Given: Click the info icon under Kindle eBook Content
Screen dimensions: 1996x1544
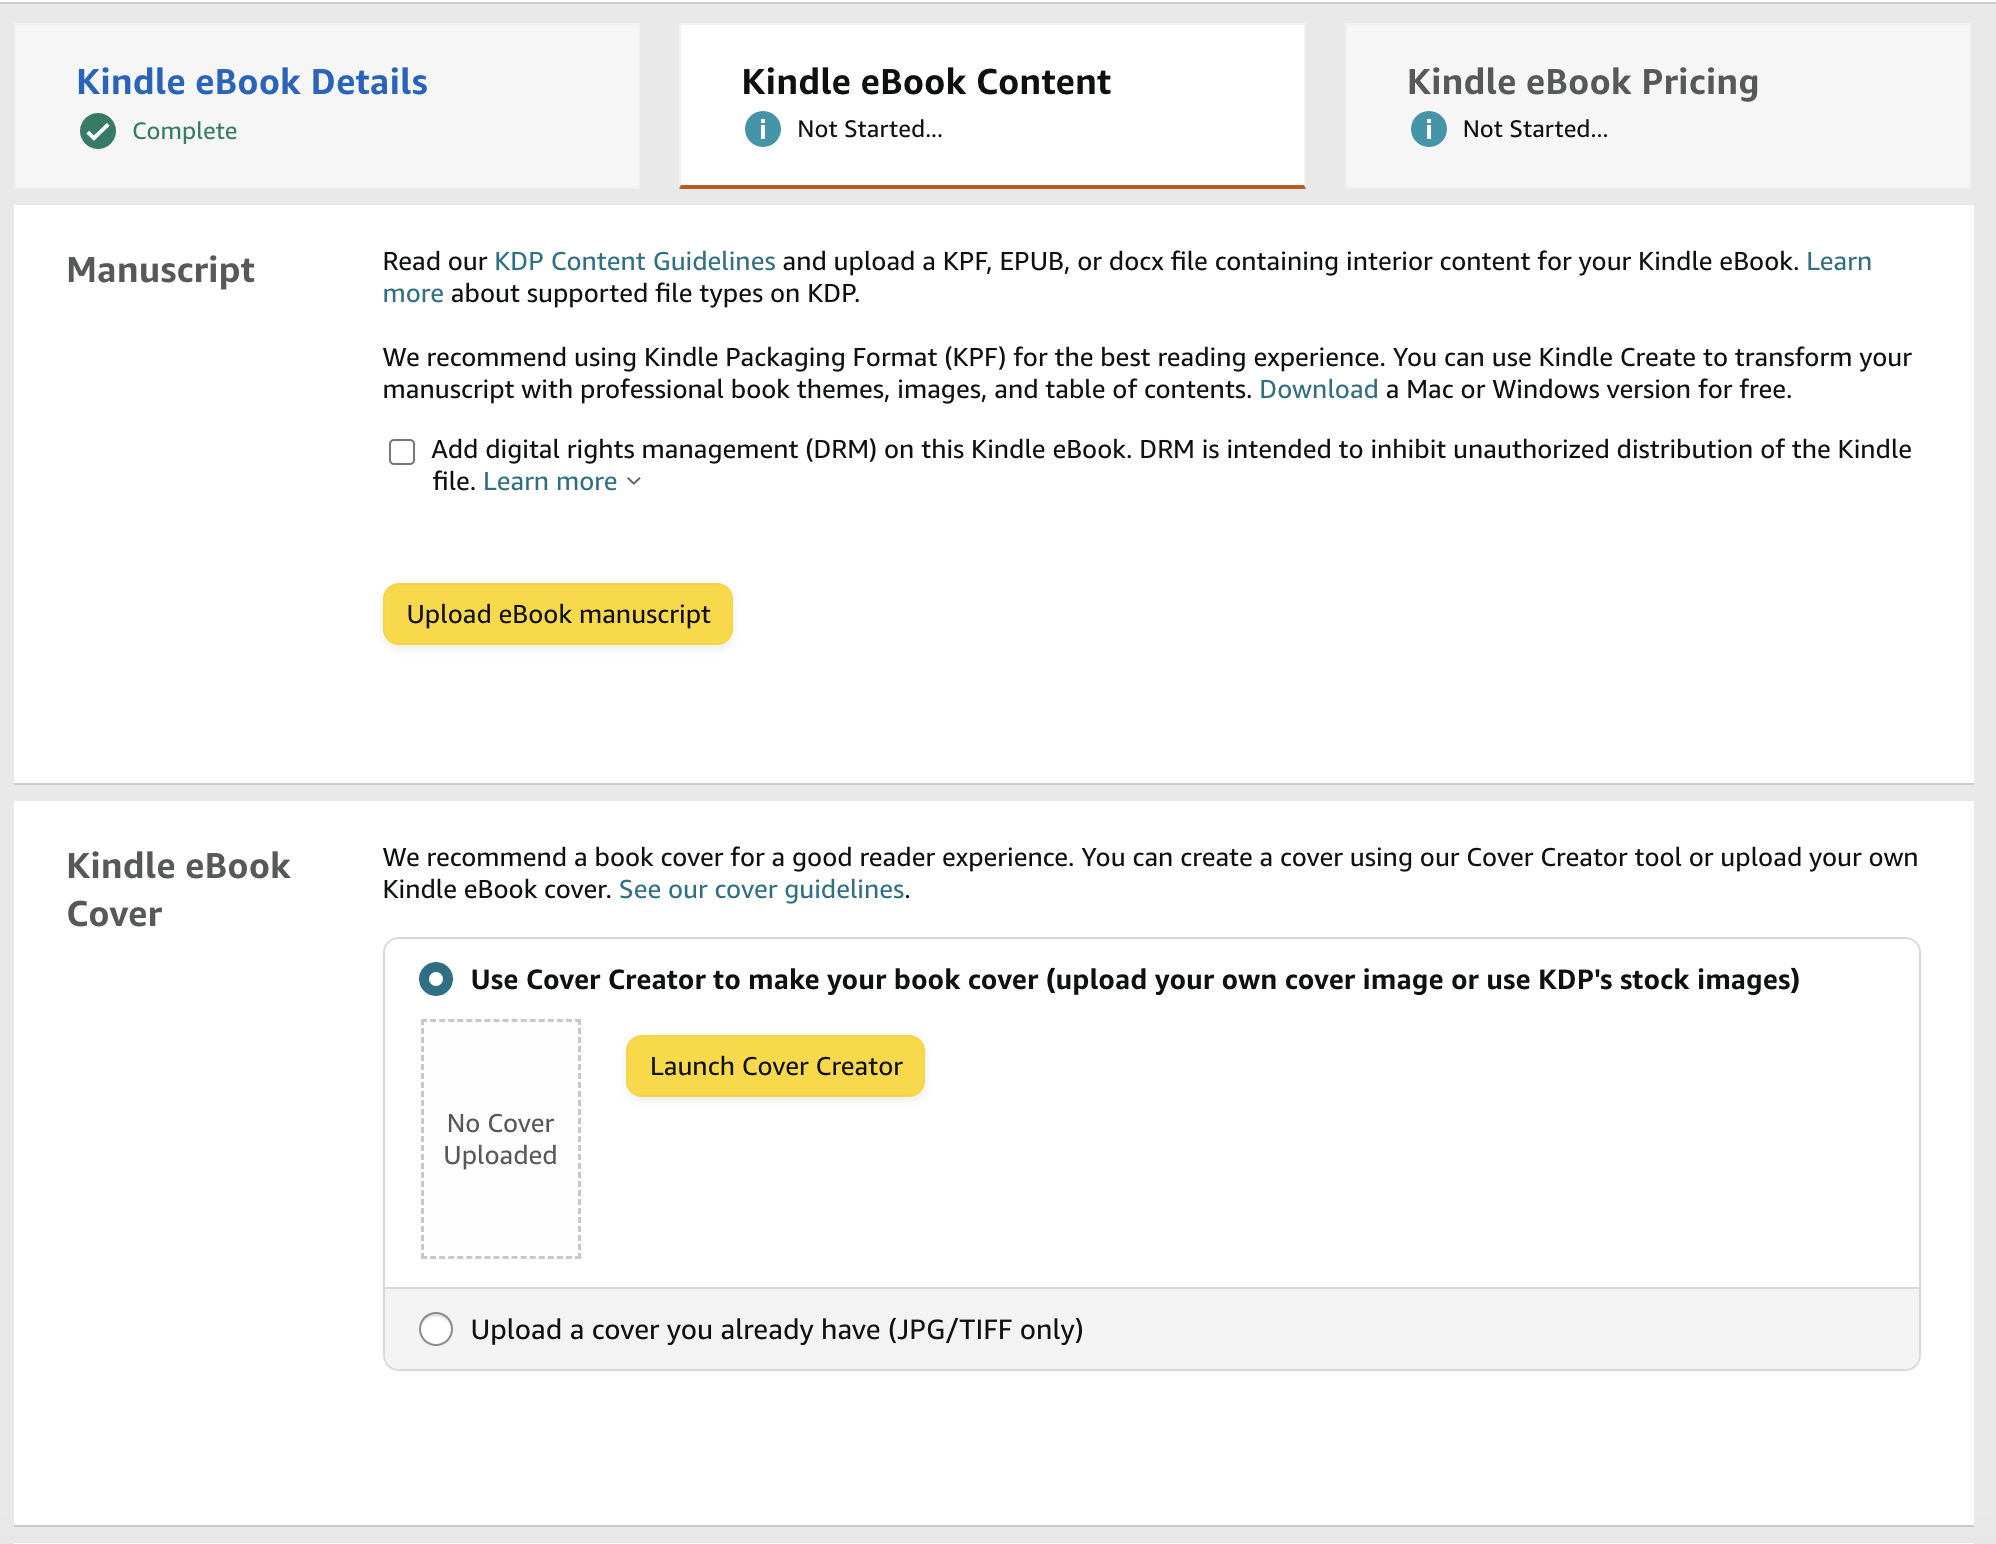Looking at the screenshot, I should tap(763, 129).
